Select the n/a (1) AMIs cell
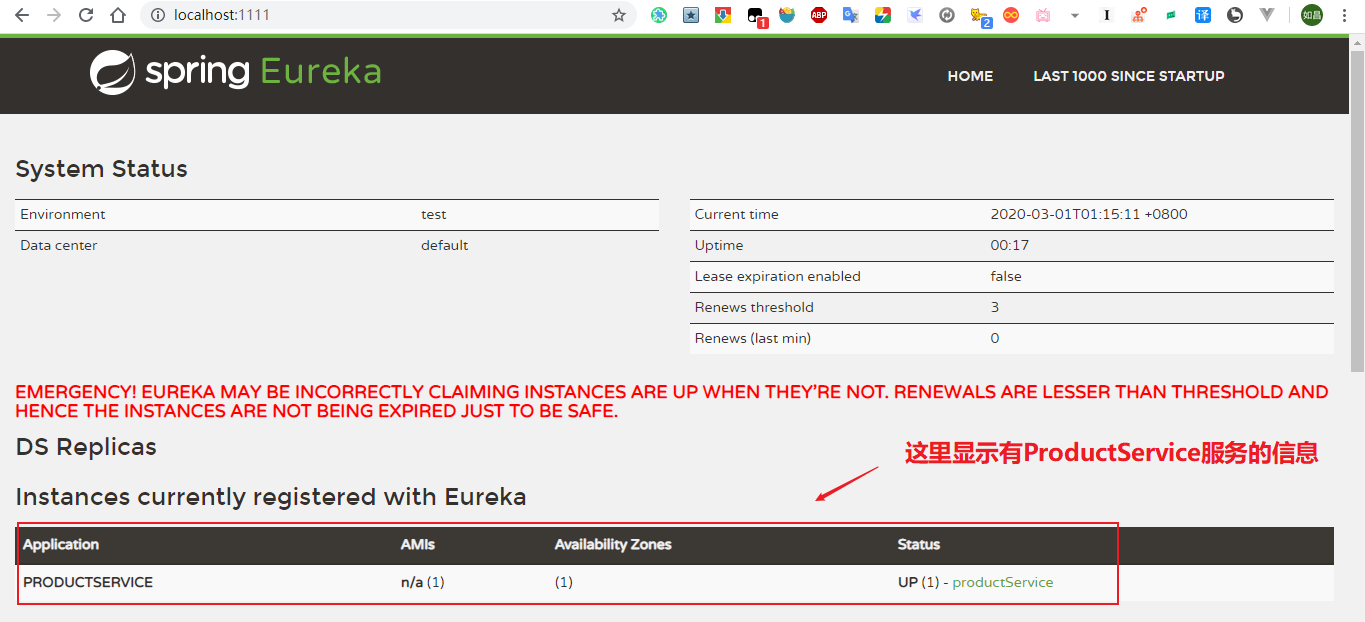The image size is (1365, 622). (x=423, y=582)
